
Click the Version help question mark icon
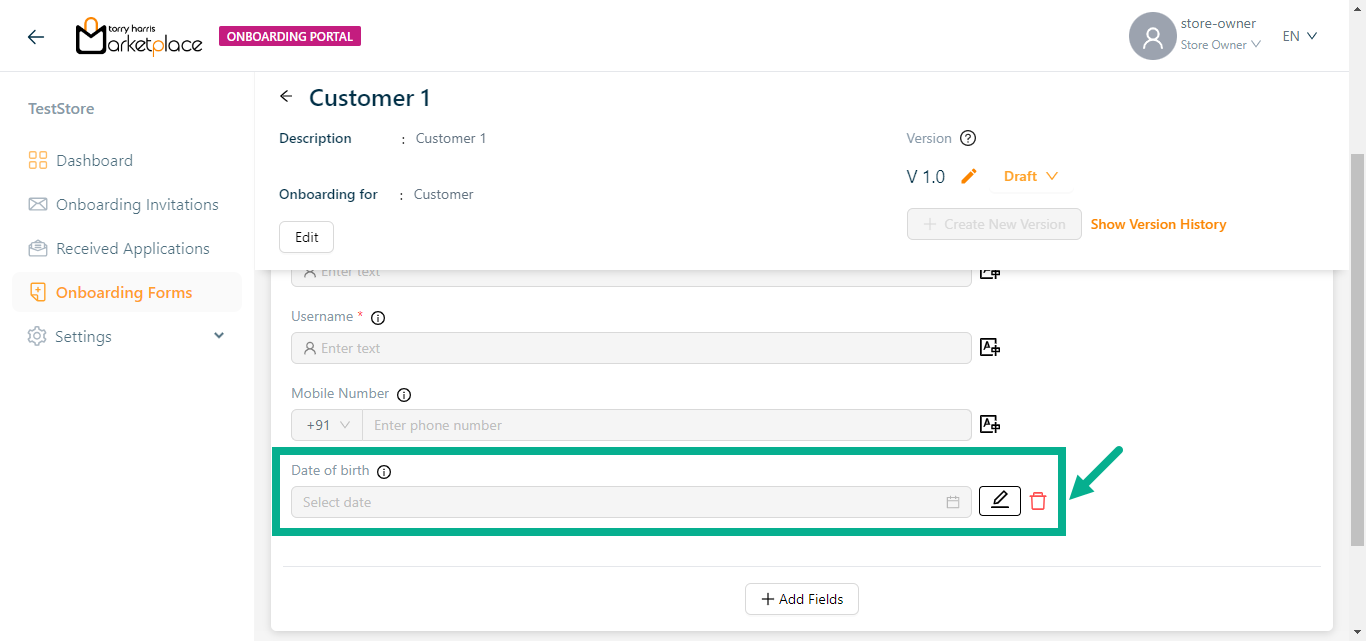pos(967,139)
